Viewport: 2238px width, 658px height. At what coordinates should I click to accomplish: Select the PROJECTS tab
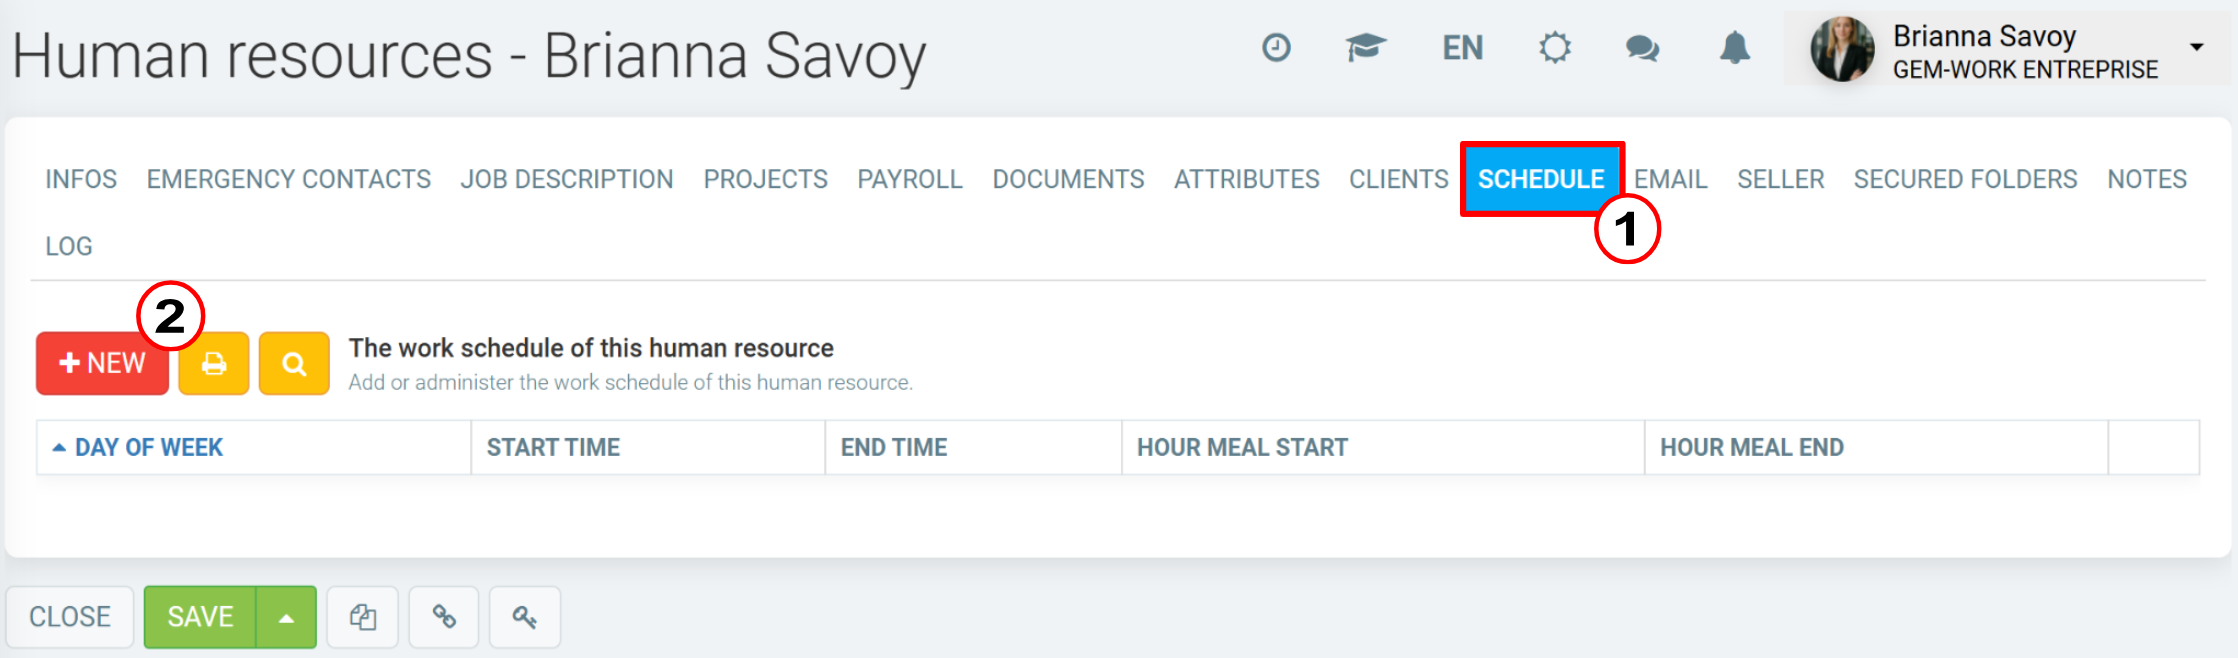pyautogui.click(x=765, y=179)
